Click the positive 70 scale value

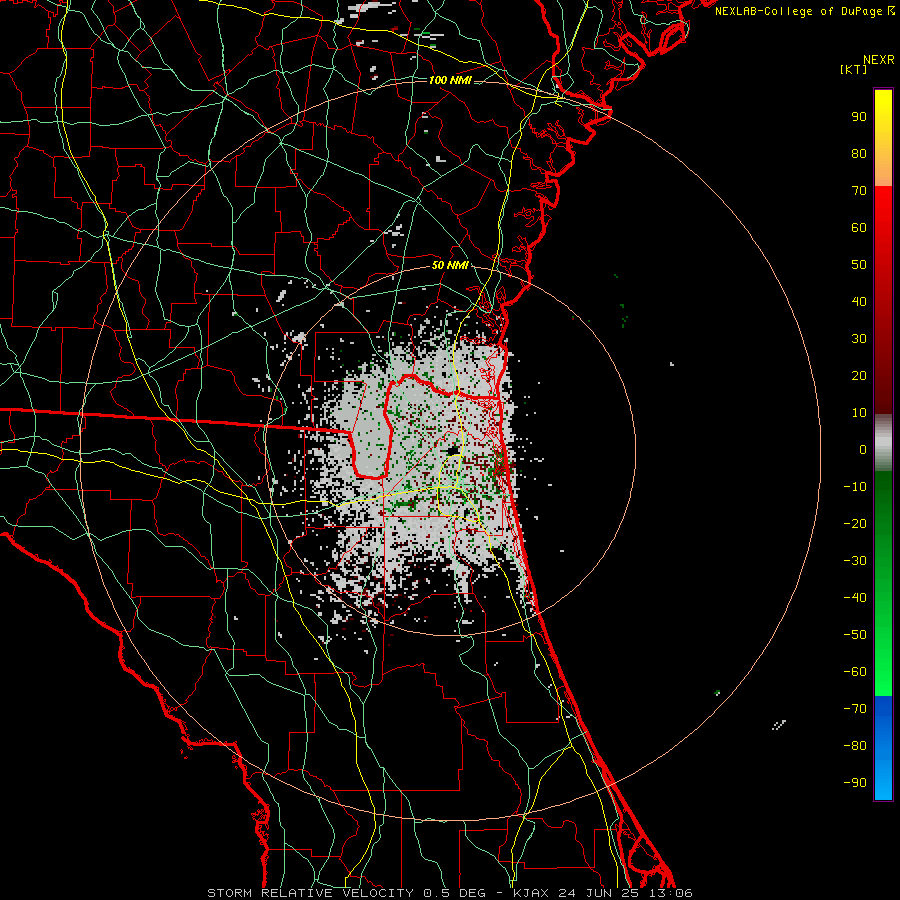pyautogui.click(x=859, y=191)
